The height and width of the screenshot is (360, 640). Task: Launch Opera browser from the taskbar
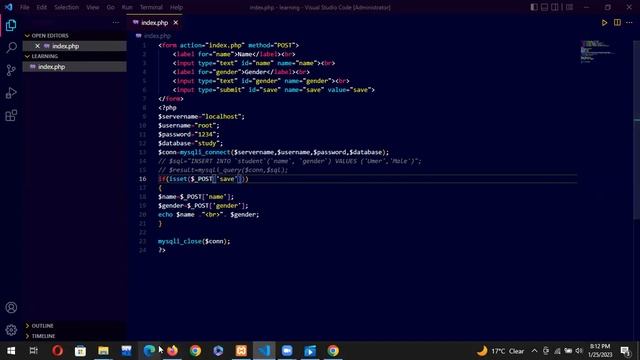(57, 351)
